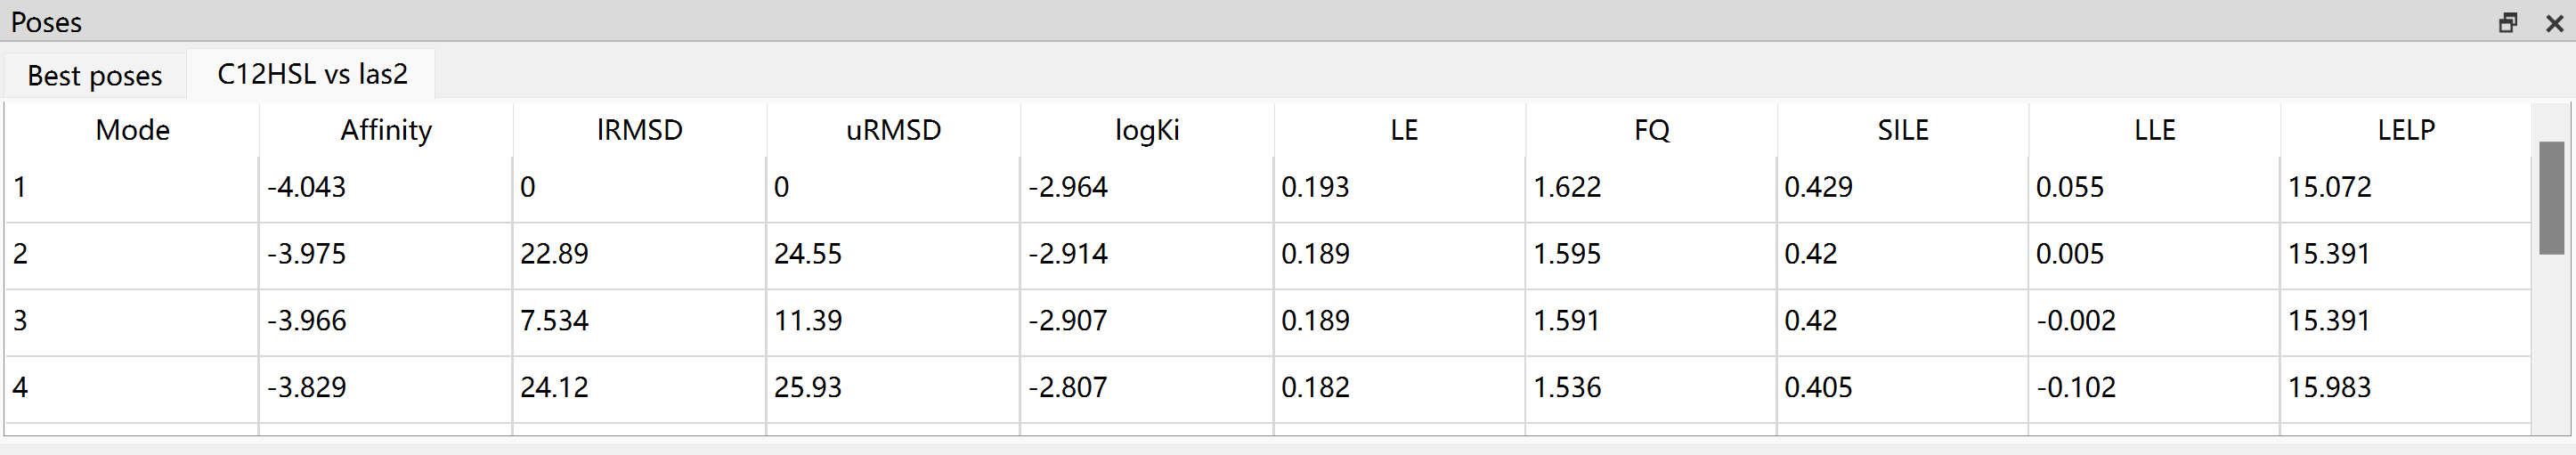Image resolution: width=2576 pixels, height=455 pixels.
Task: Float the Poses panel with undock icon
Action: [x=2507, y=22]
